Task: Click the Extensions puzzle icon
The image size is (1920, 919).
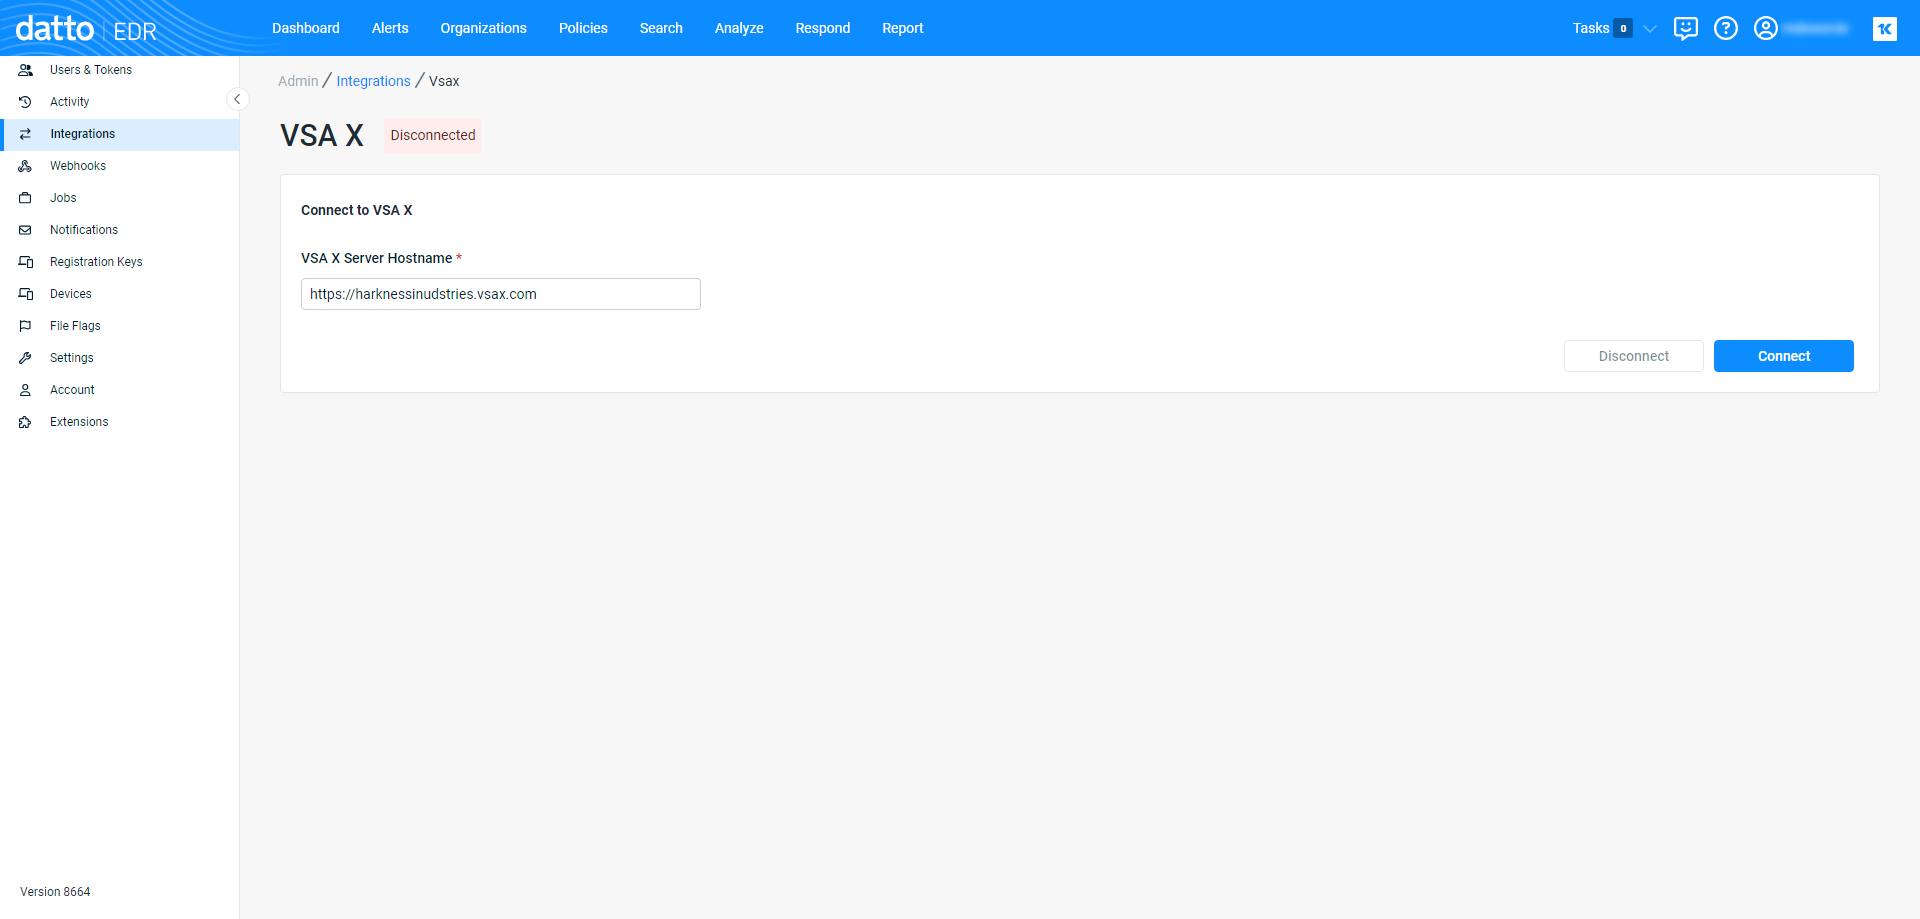Action: point(26,422)
